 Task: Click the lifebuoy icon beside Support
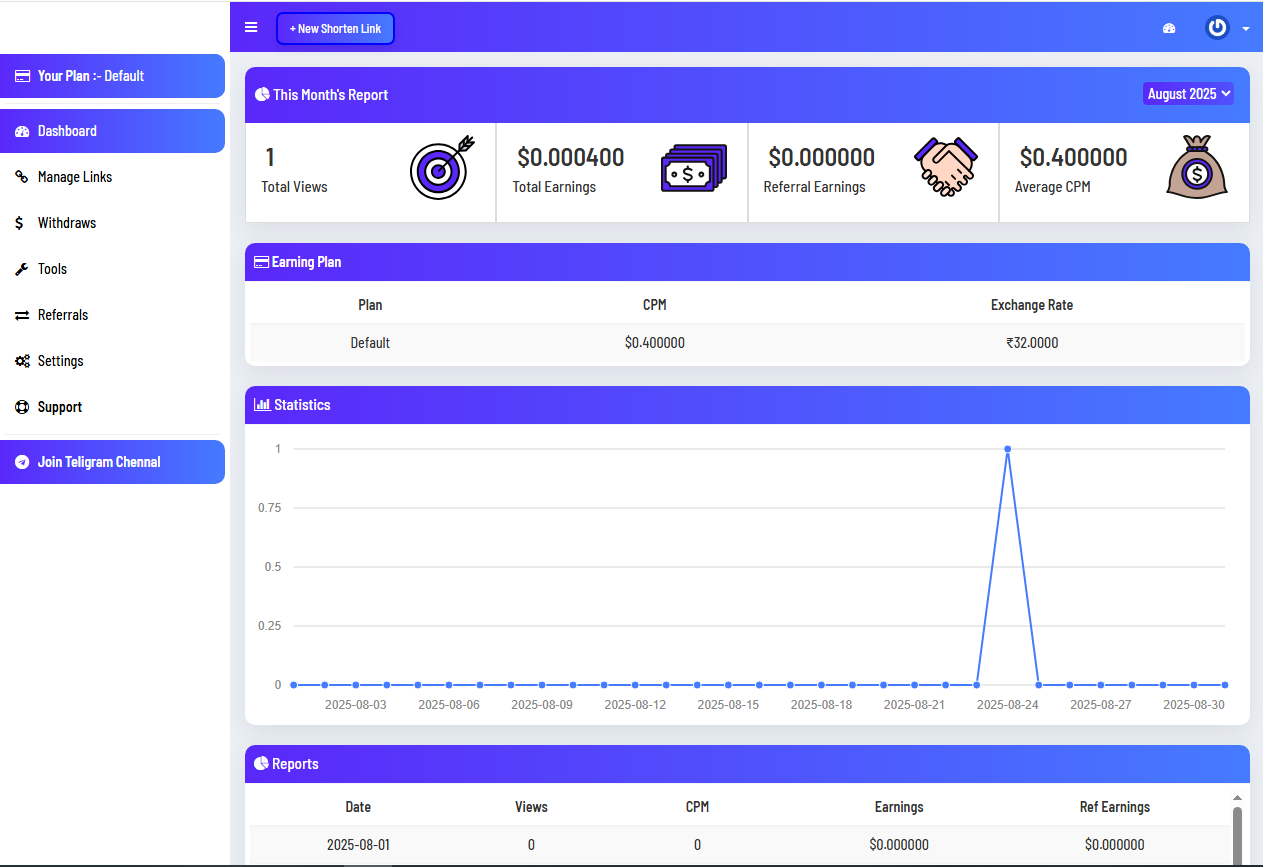[21, 407]
